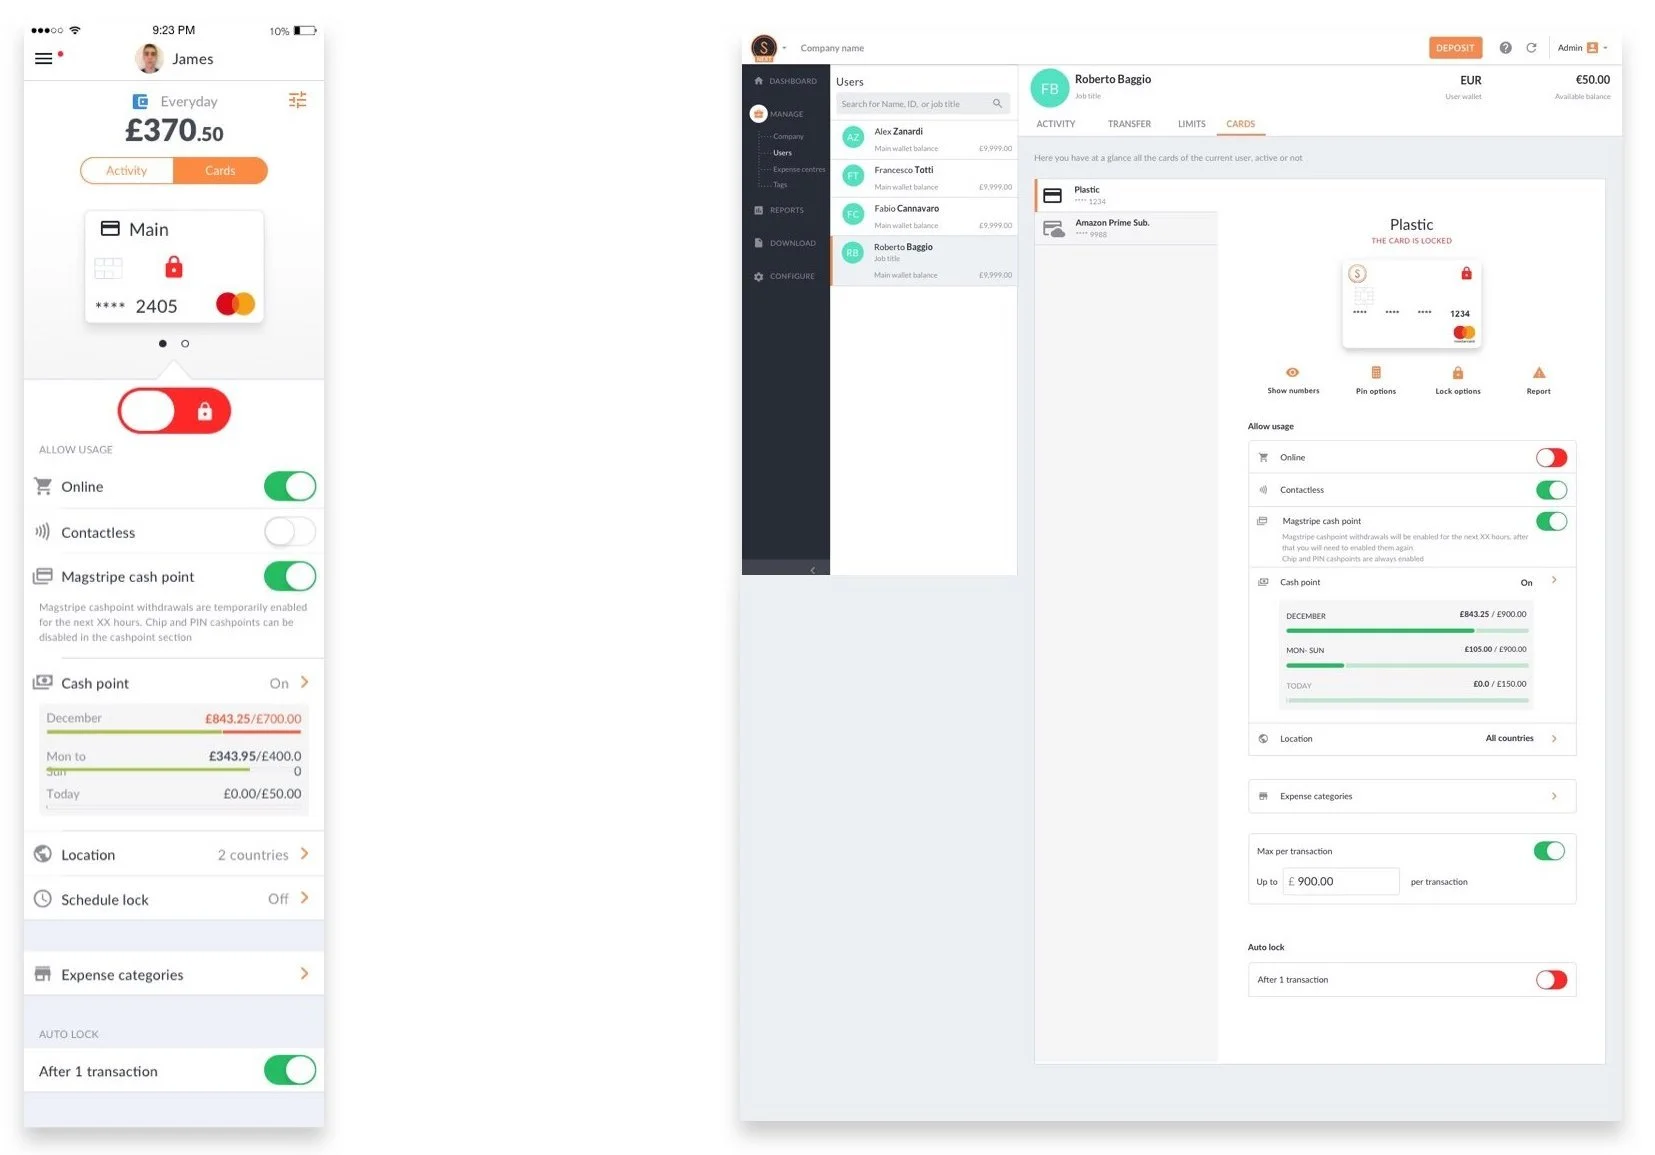This screenshot has width=1655, height=1155.
Task: Open the ACTIVITY tab for Roberto Baggio
Action: tap(1056, 124)
